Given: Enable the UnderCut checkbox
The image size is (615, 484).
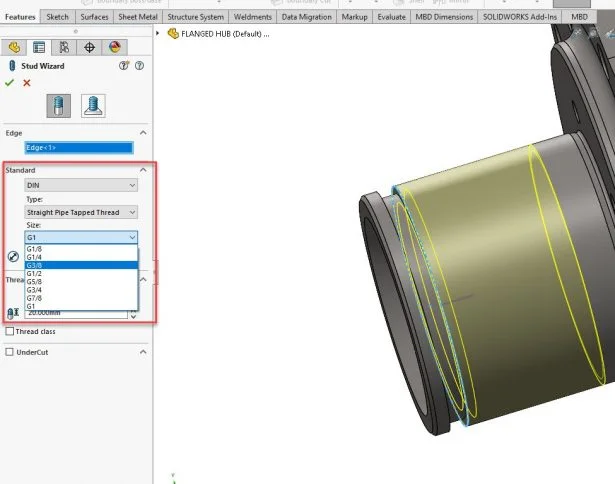Looking at the screenshot, I should pyautogui.click(x=10, y=352).
